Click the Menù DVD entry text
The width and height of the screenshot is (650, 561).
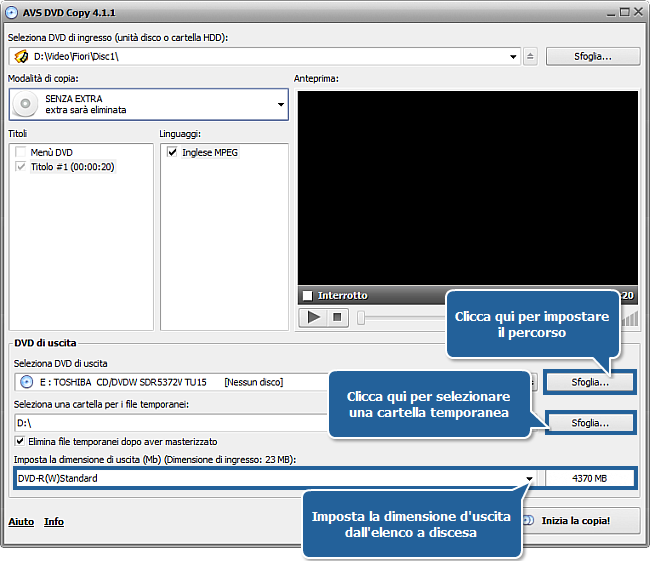click(x=51, y=152)
